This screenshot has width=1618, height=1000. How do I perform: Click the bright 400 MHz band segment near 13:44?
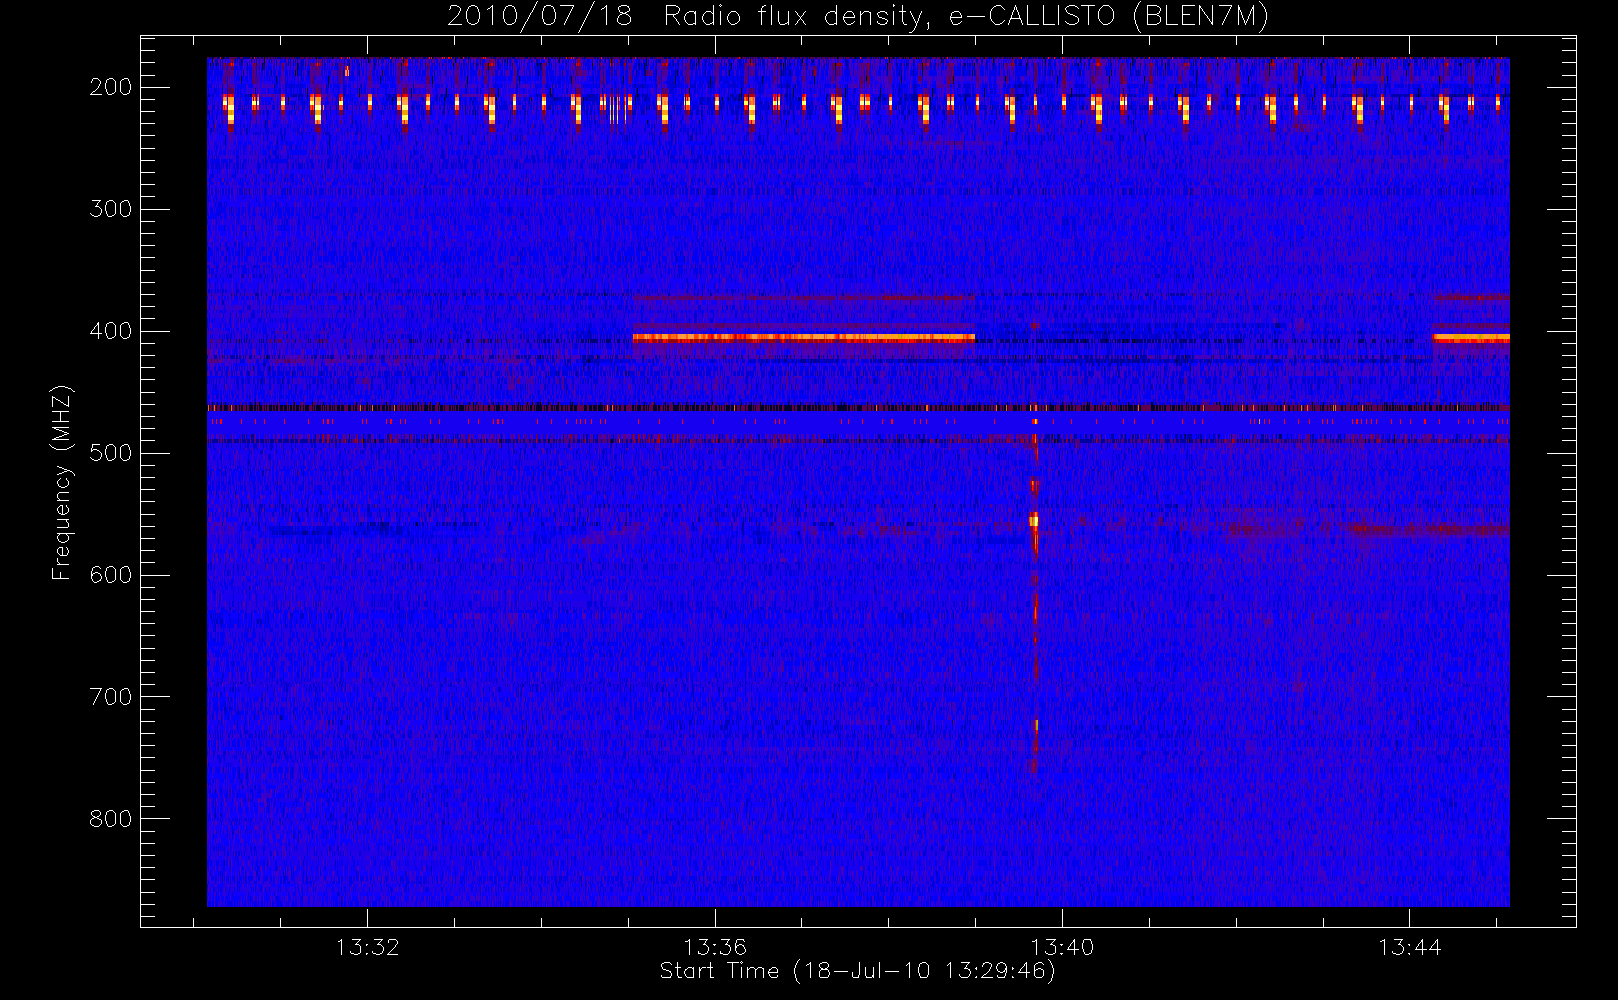click(1471, 338)
